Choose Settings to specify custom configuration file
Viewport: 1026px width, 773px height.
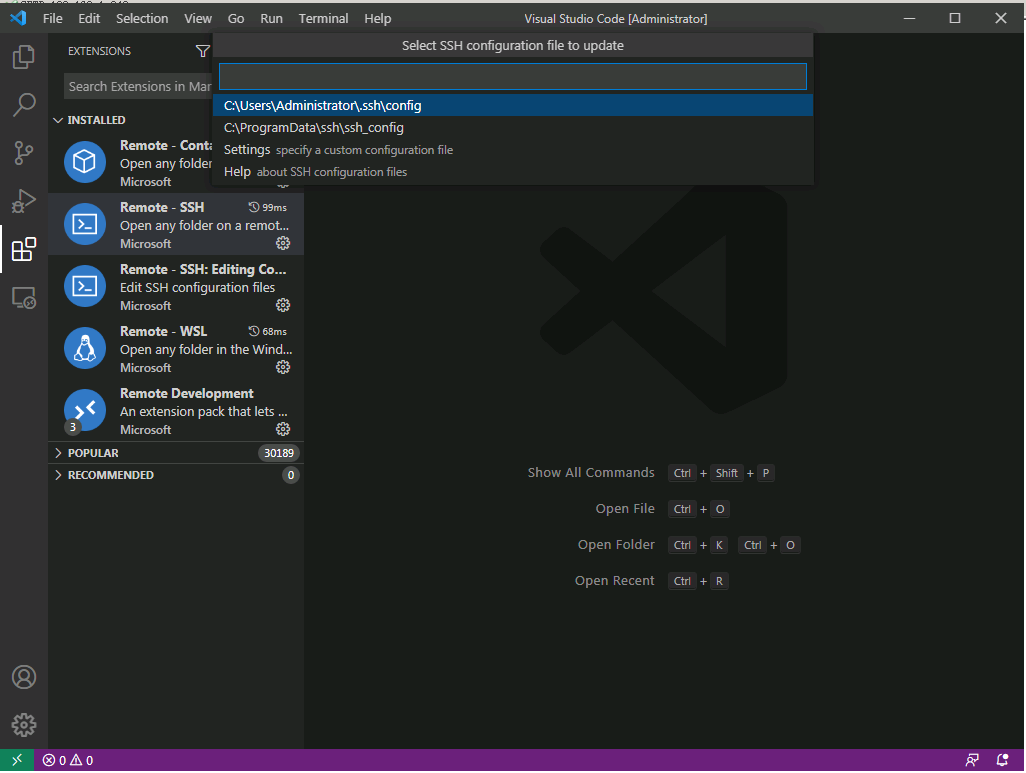click(x=513, y=150)
